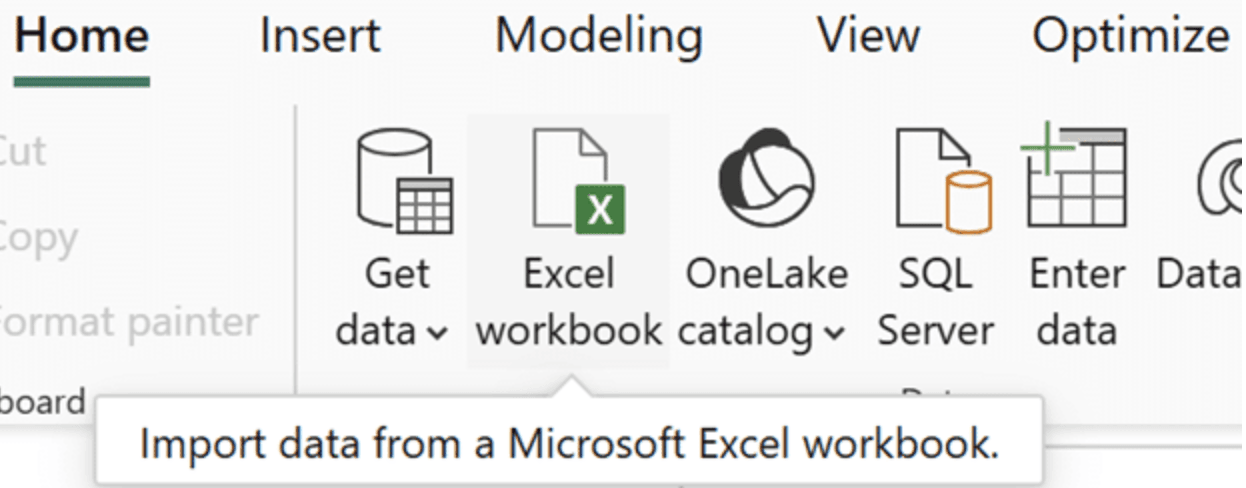Click the "SQL Server" text label
Image resolution: width=1246 pixels, height=488 pixels.
[936, 301]
